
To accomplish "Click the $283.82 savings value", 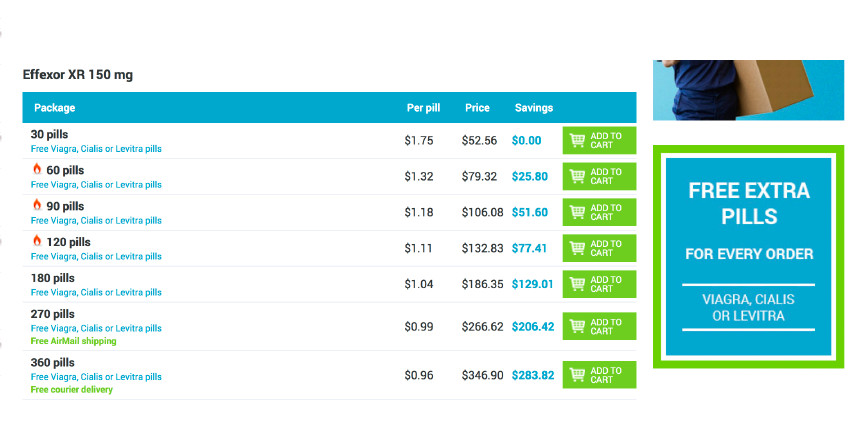I will 533,375.
